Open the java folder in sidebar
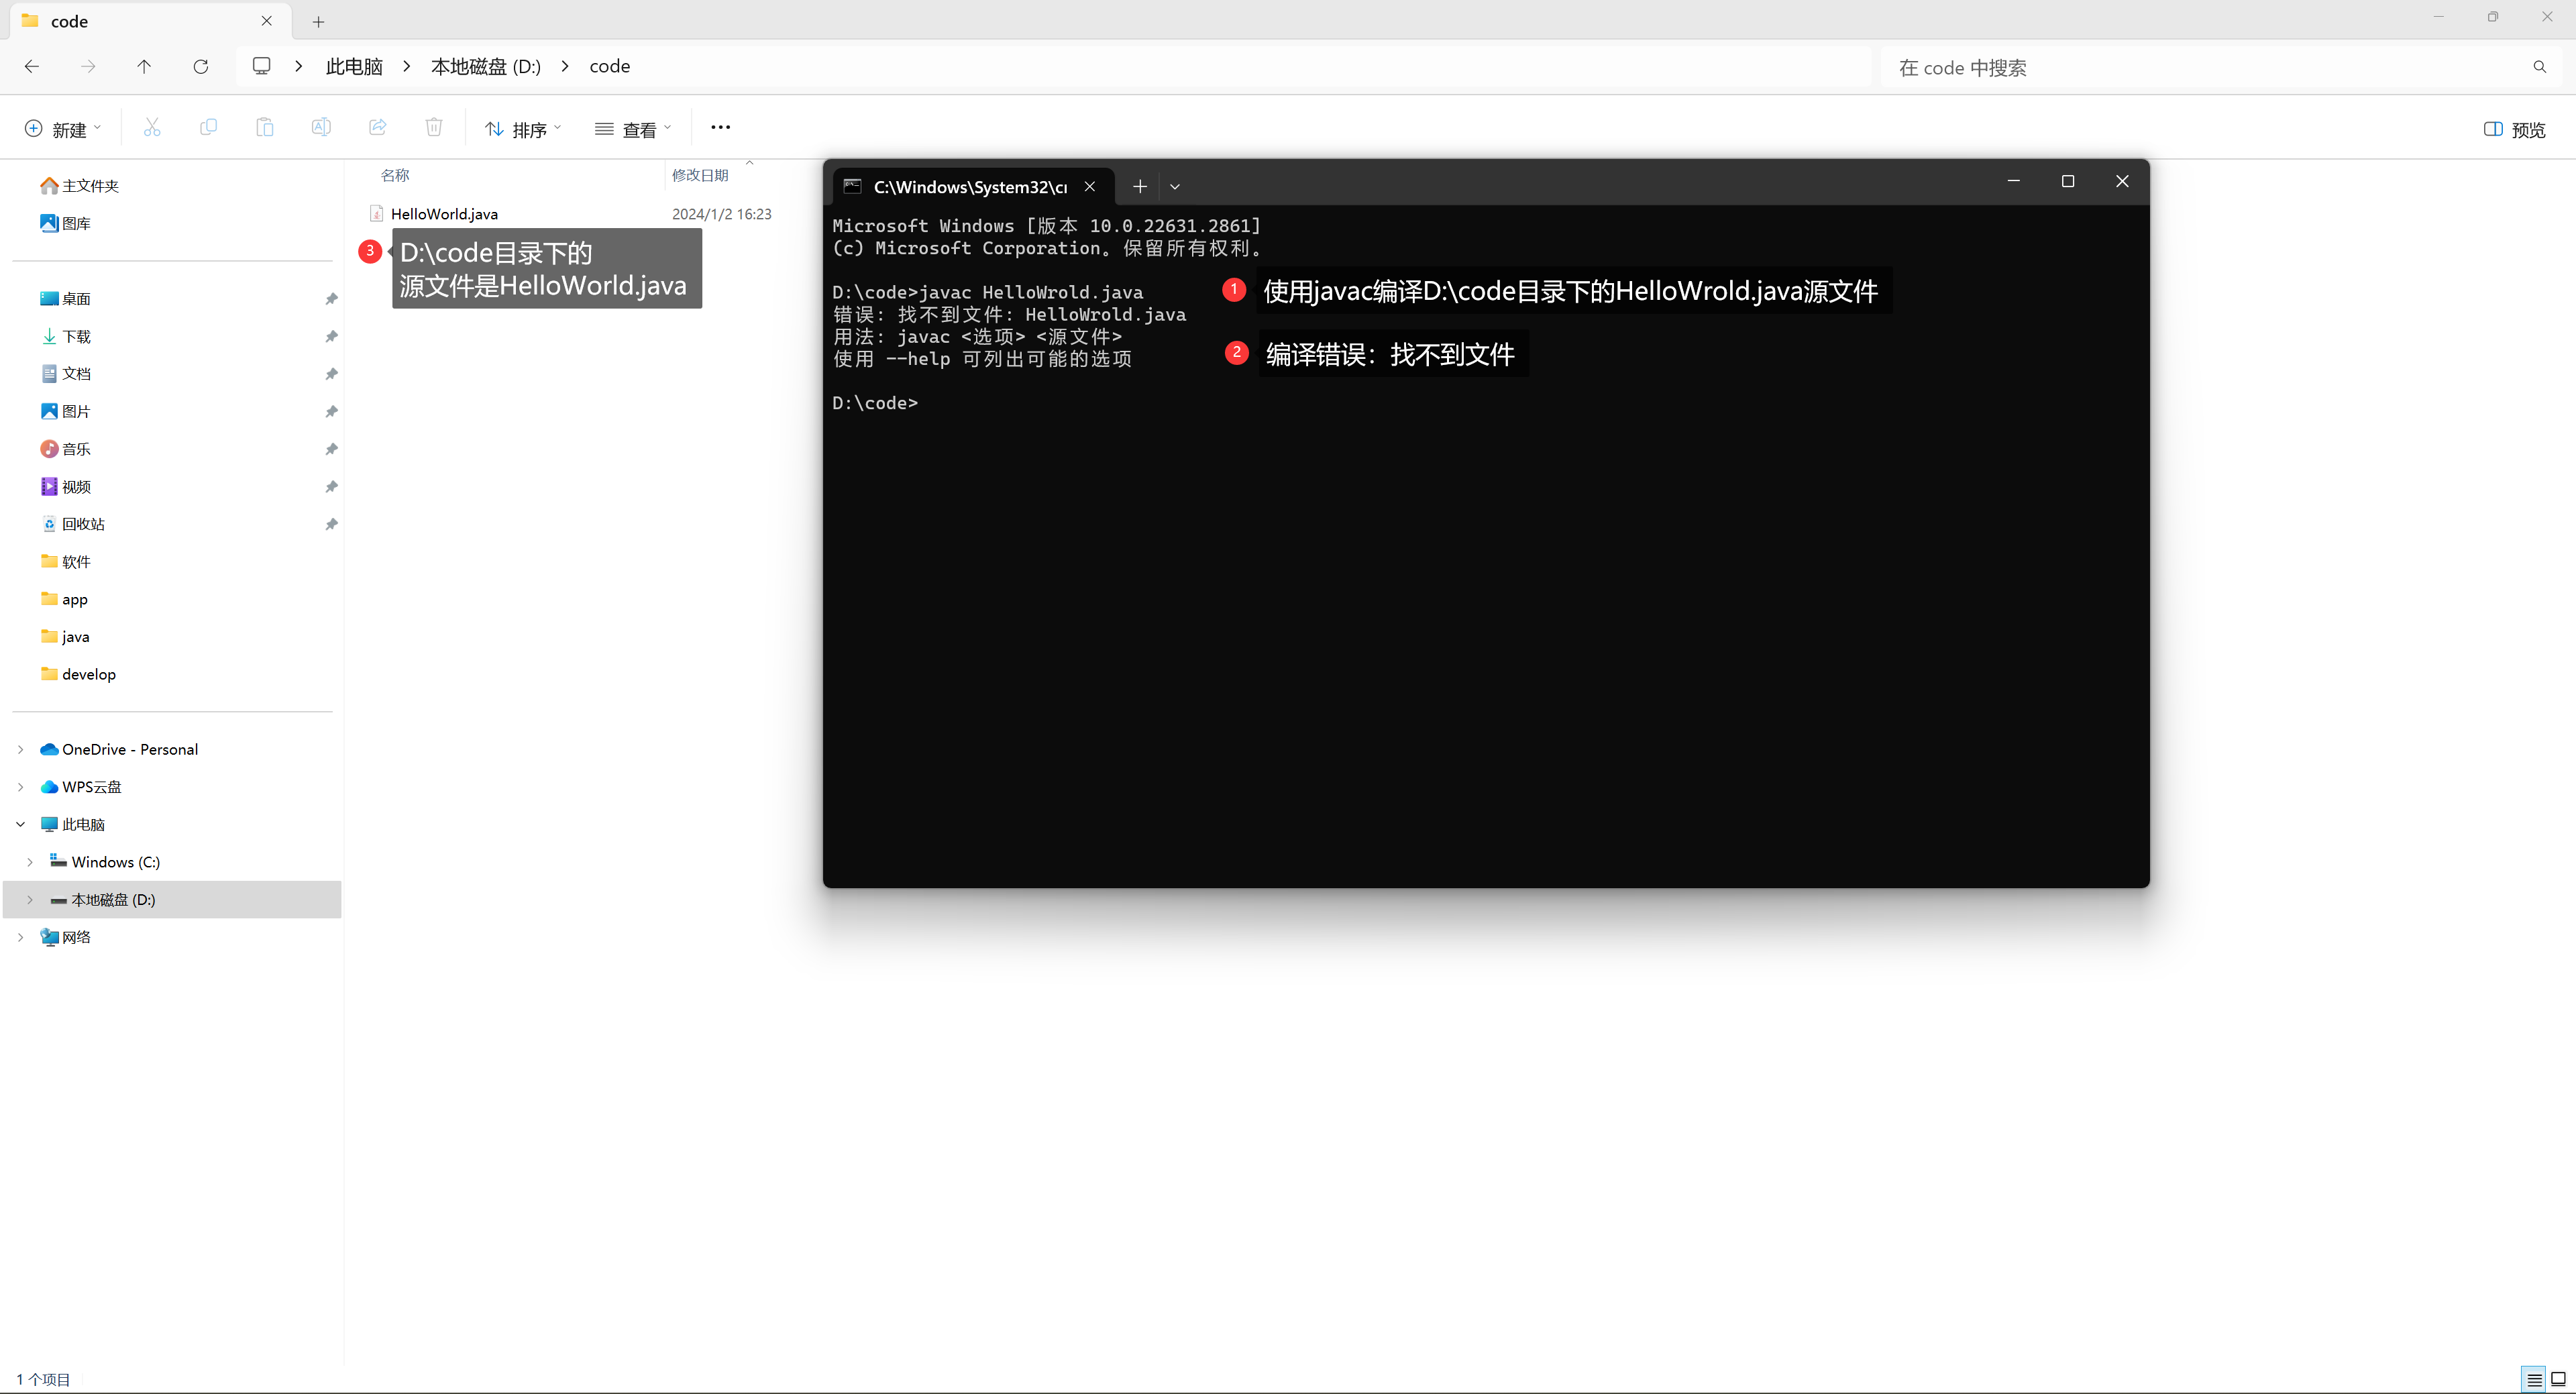Image resolution: width=2576 pixels, height=1394 pixels. tap(65, 637)
